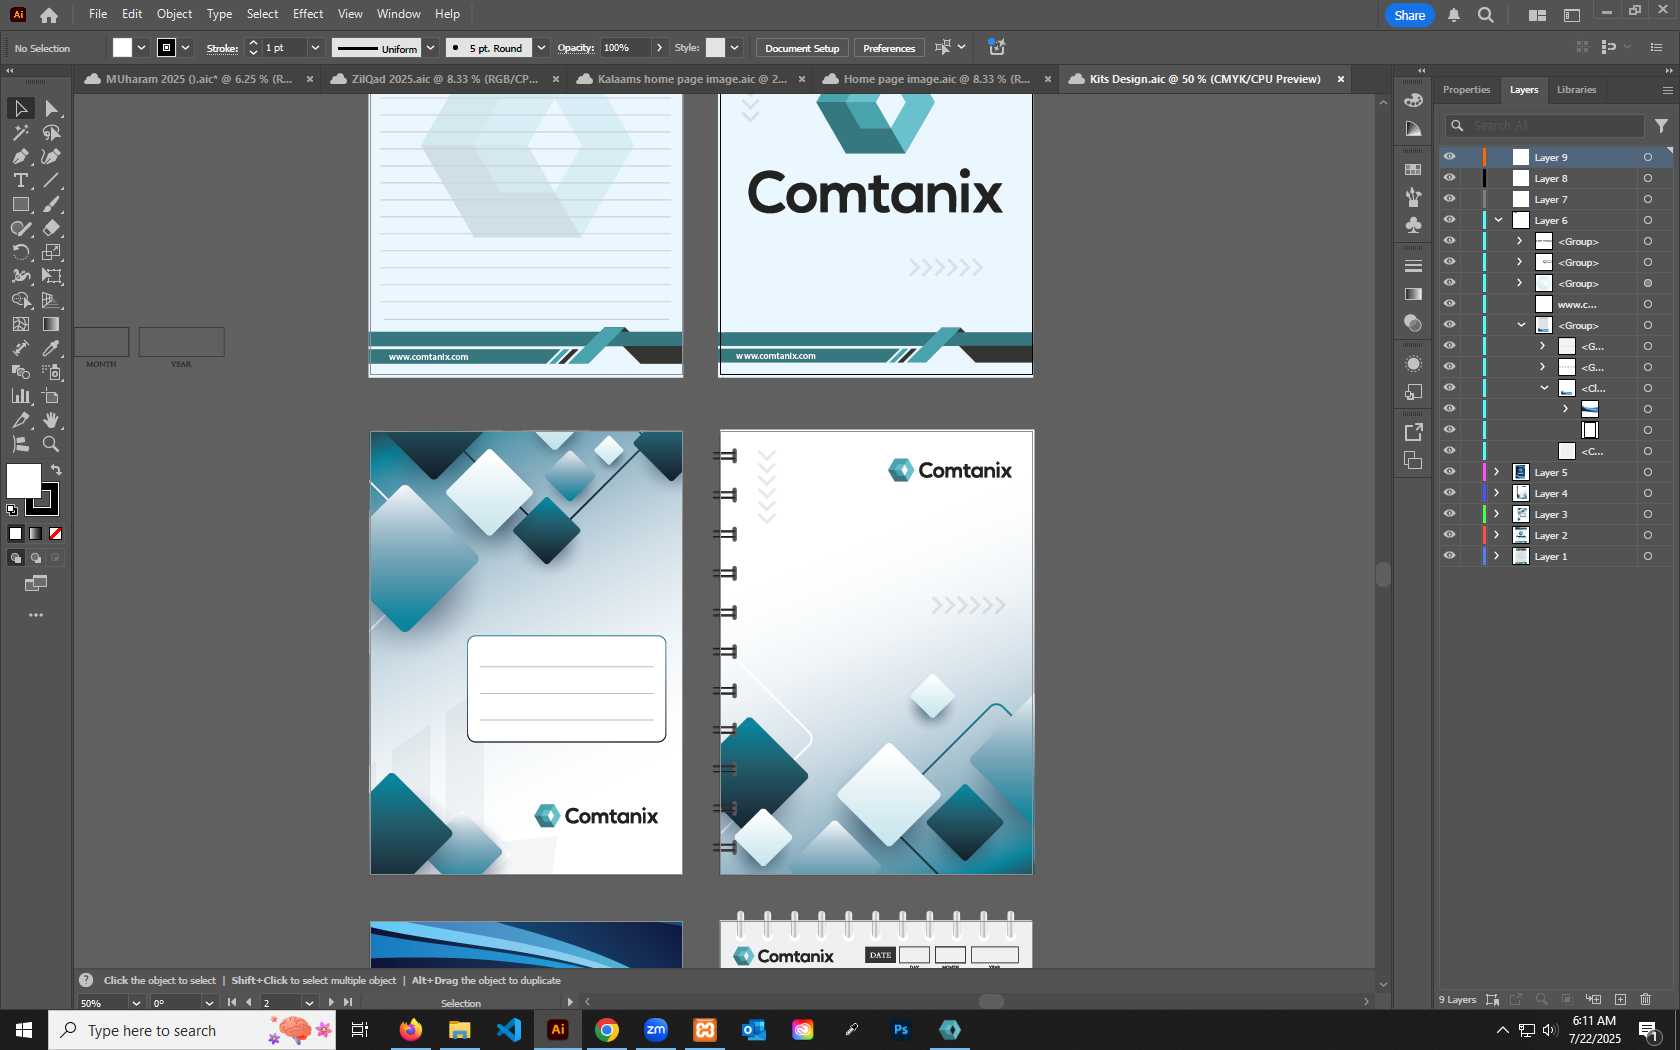The width and height of the screenshot is (1680, 1050).
Task: Select the Rotate tool
Action: point(20,252)
